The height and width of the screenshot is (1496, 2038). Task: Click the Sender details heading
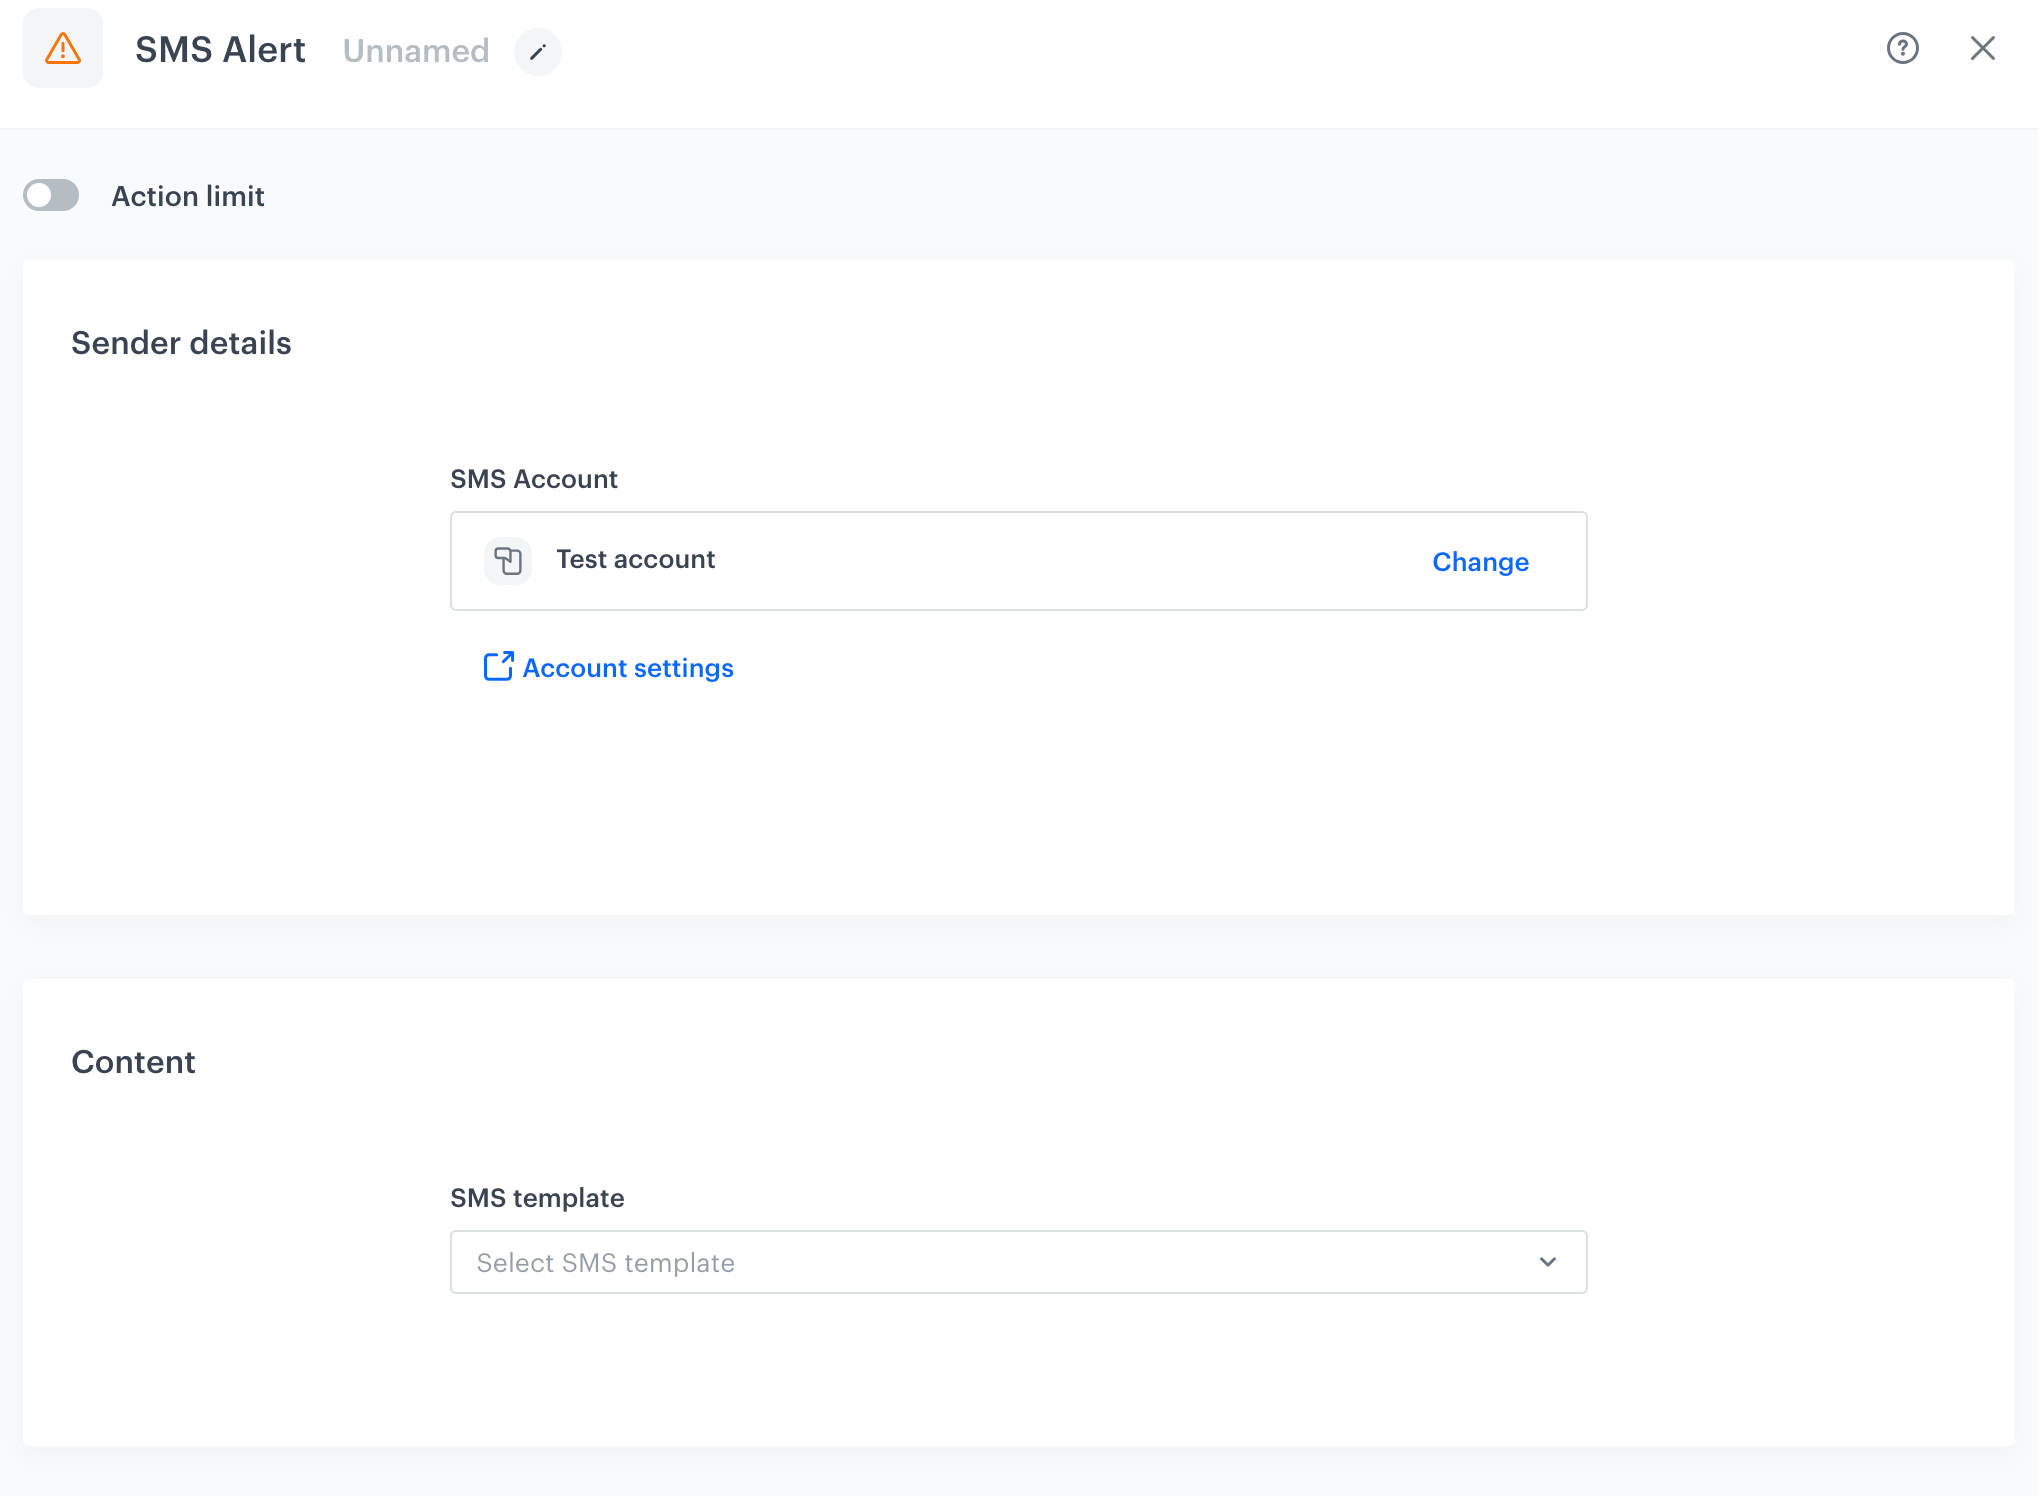point(181,343)
